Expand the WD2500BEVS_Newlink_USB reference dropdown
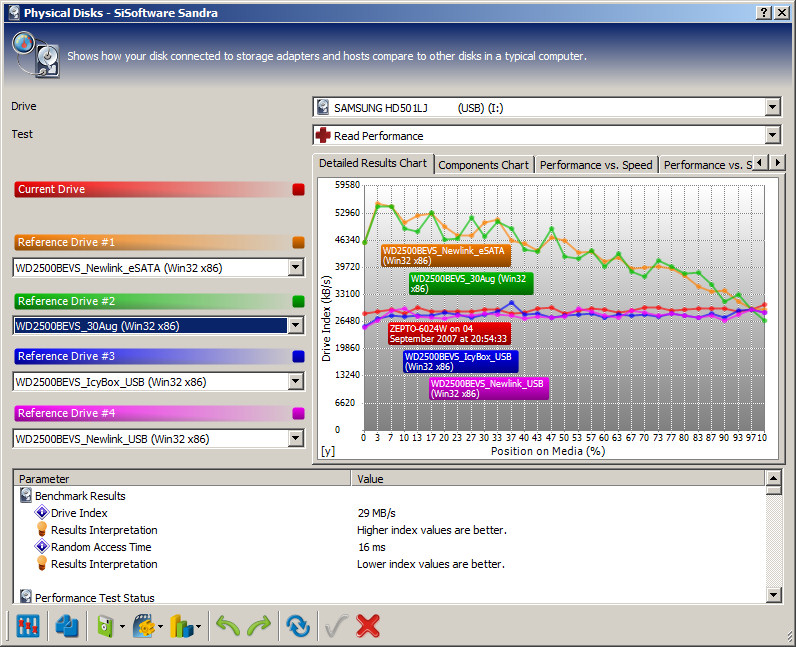 [295, 438]
